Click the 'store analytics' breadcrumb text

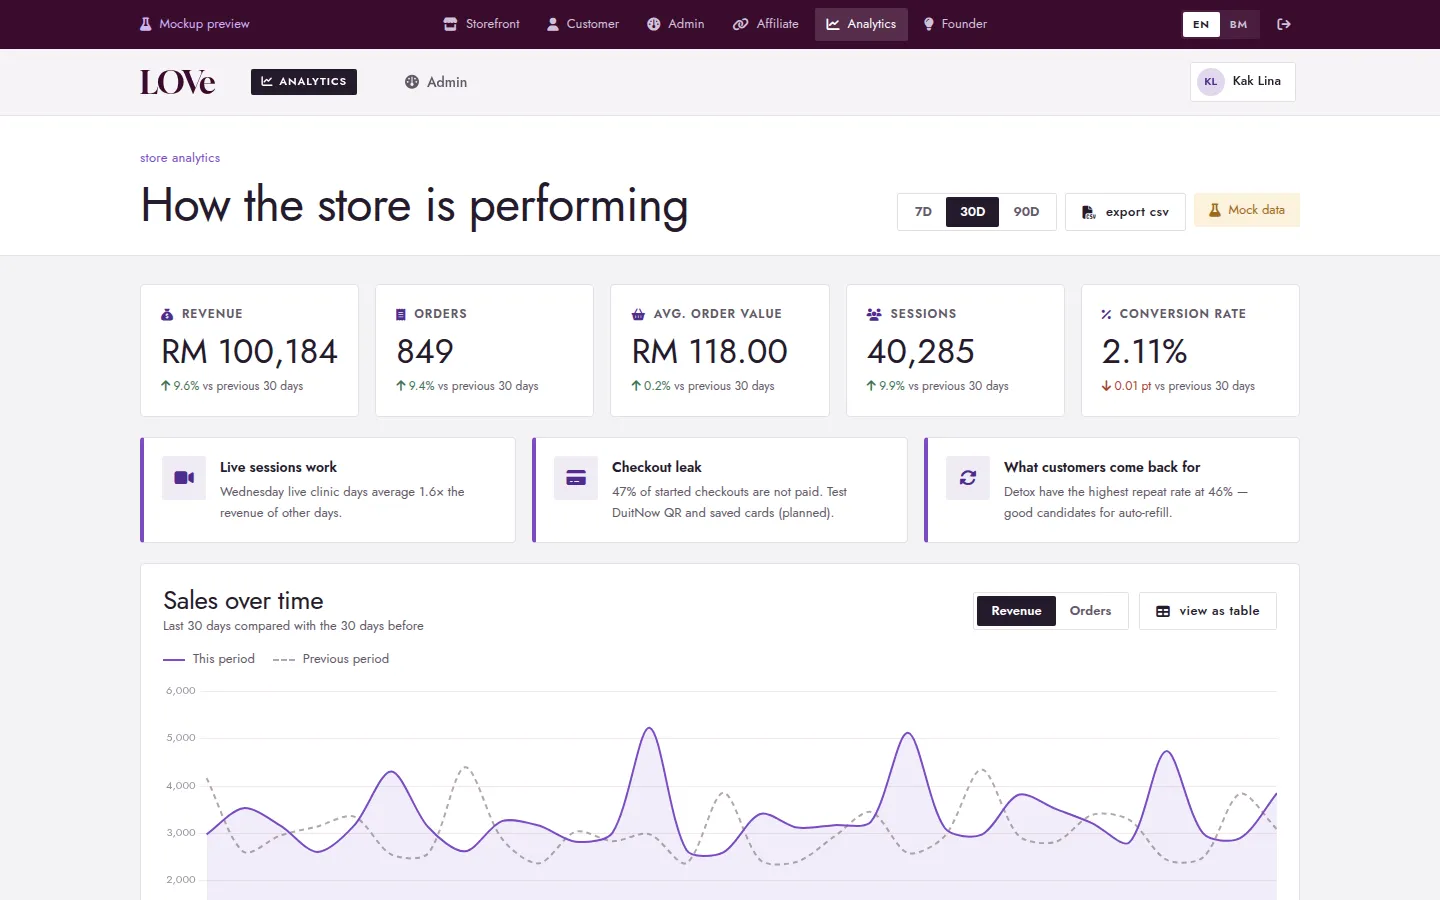[x=180, y=158]
